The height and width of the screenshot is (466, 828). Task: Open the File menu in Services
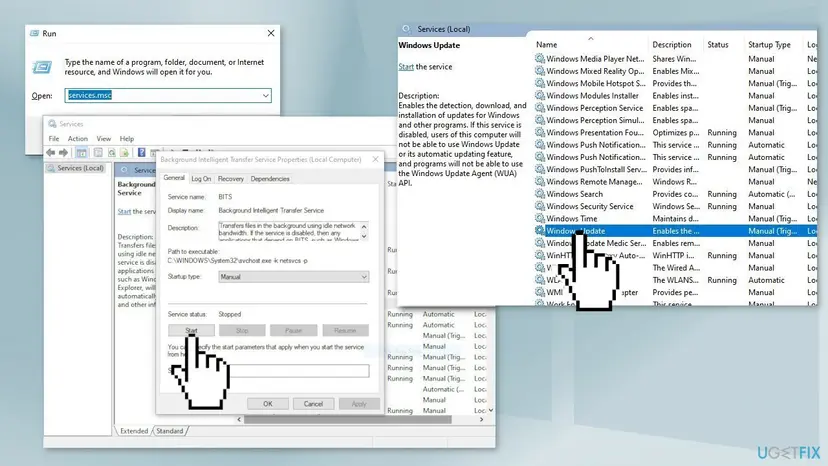54,138
